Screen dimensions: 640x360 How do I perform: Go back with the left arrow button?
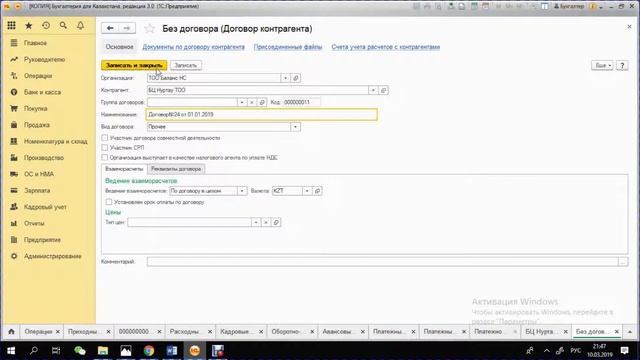[110, 28]
